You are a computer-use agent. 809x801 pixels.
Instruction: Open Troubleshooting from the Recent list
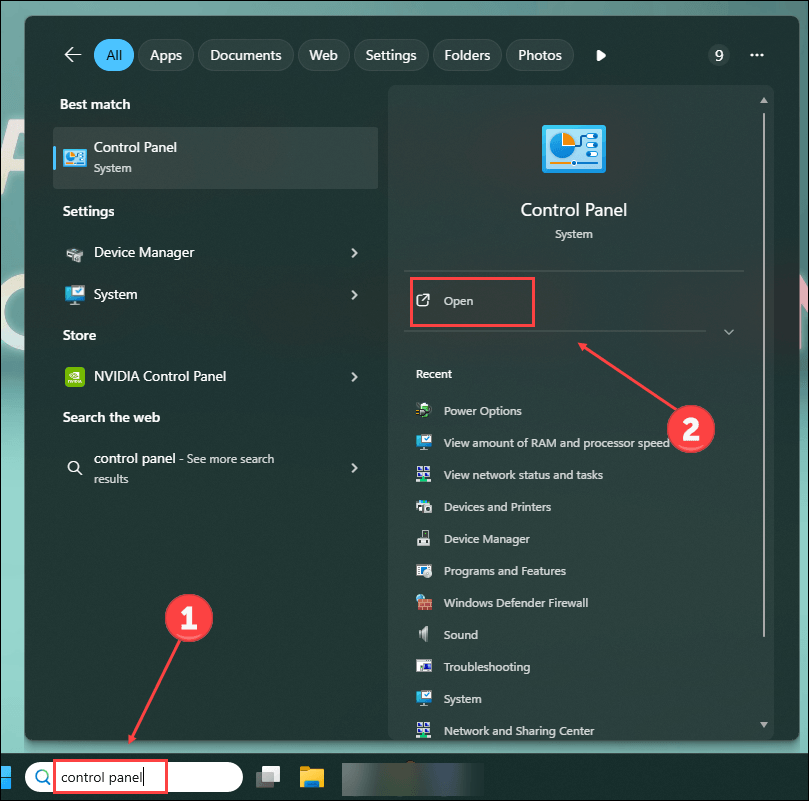486,667
